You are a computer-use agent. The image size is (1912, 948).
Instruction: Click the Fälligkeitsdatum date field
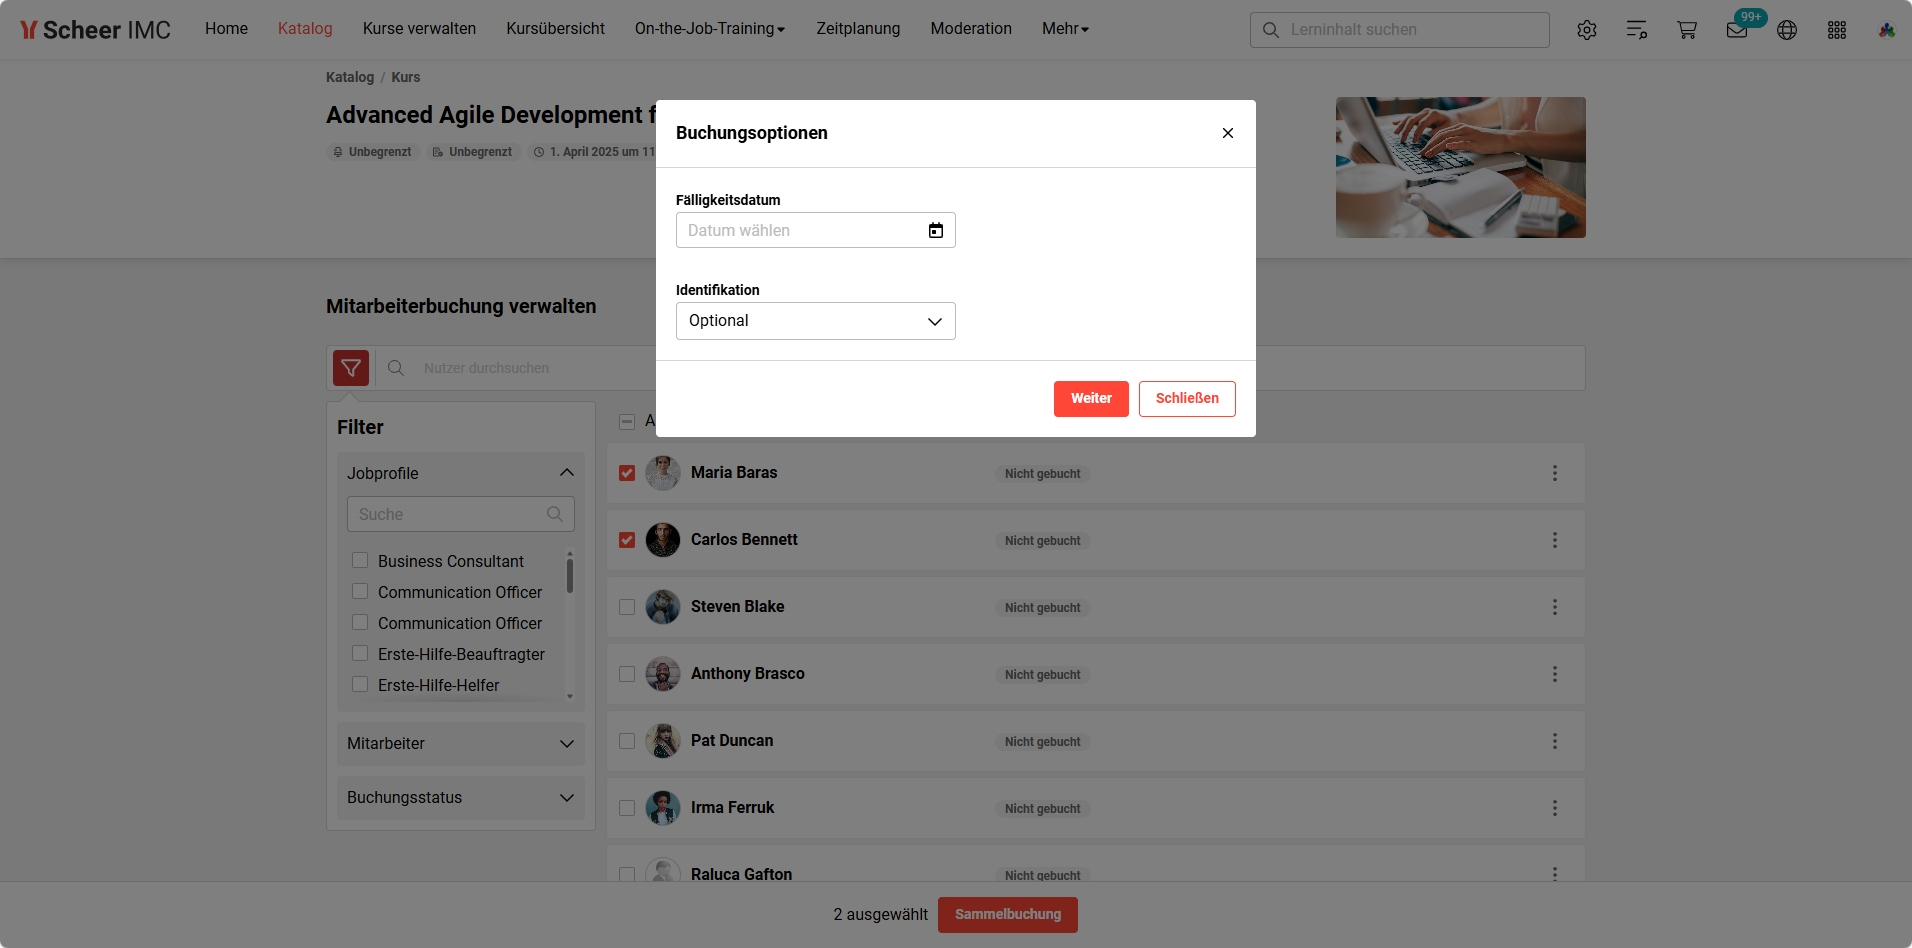[x=816, y=230]
